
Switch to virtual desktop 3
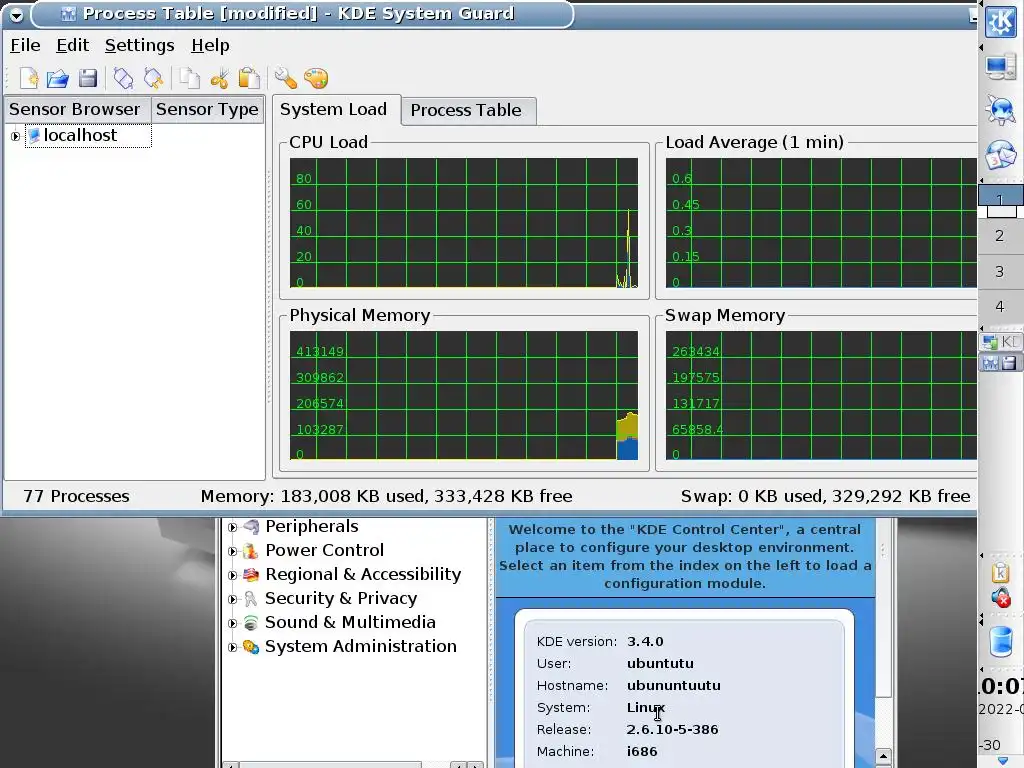(999, 272)
